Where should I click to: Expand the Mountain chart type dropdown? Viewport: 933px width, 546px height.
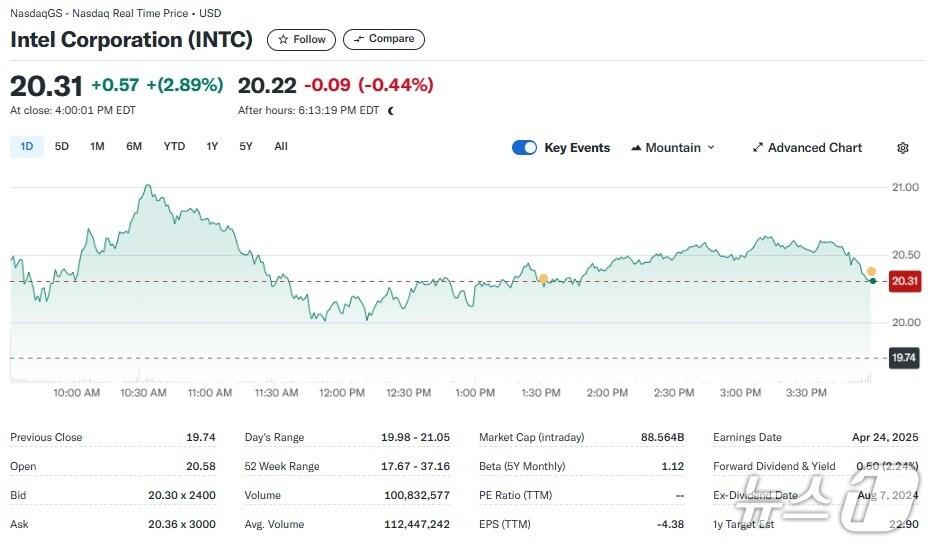(x=673, y=148)
